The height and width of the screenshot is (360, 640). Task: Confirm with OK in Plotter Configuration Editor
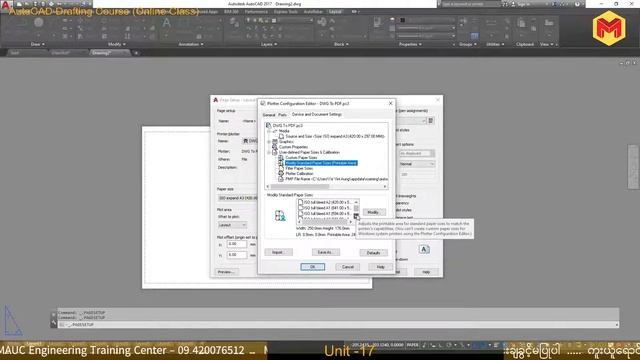click(312, 267)
